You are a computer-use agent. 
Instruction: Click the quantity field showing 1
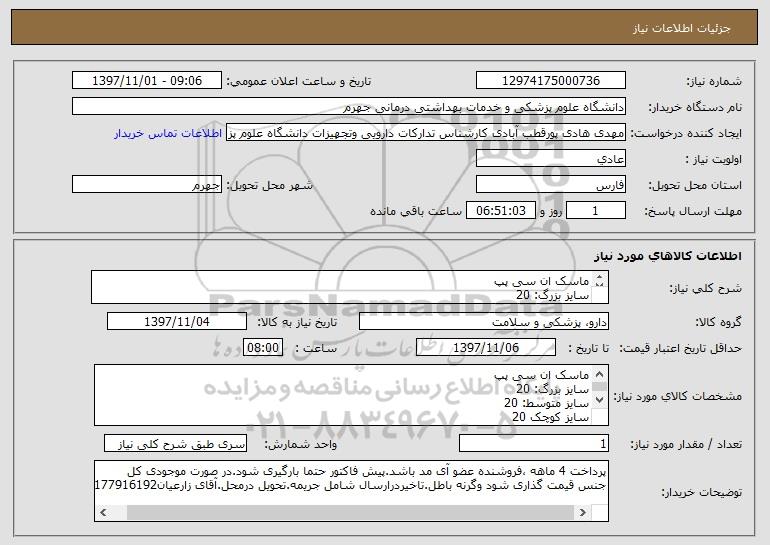click(x=534, y=444)
